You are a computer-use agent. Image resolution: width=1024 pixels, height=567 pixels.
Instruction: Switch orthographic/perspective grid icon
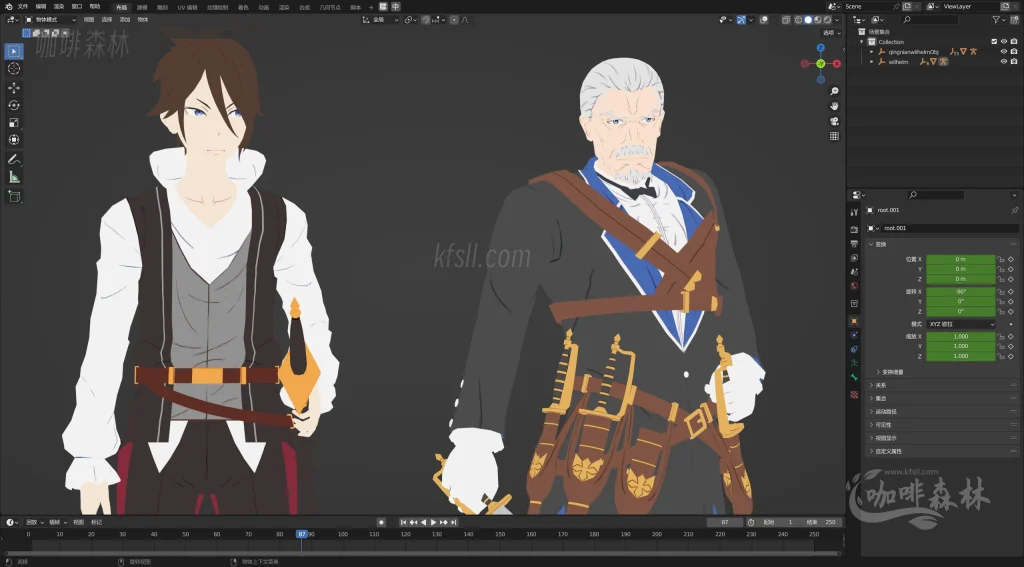click(x=834, y=136)
